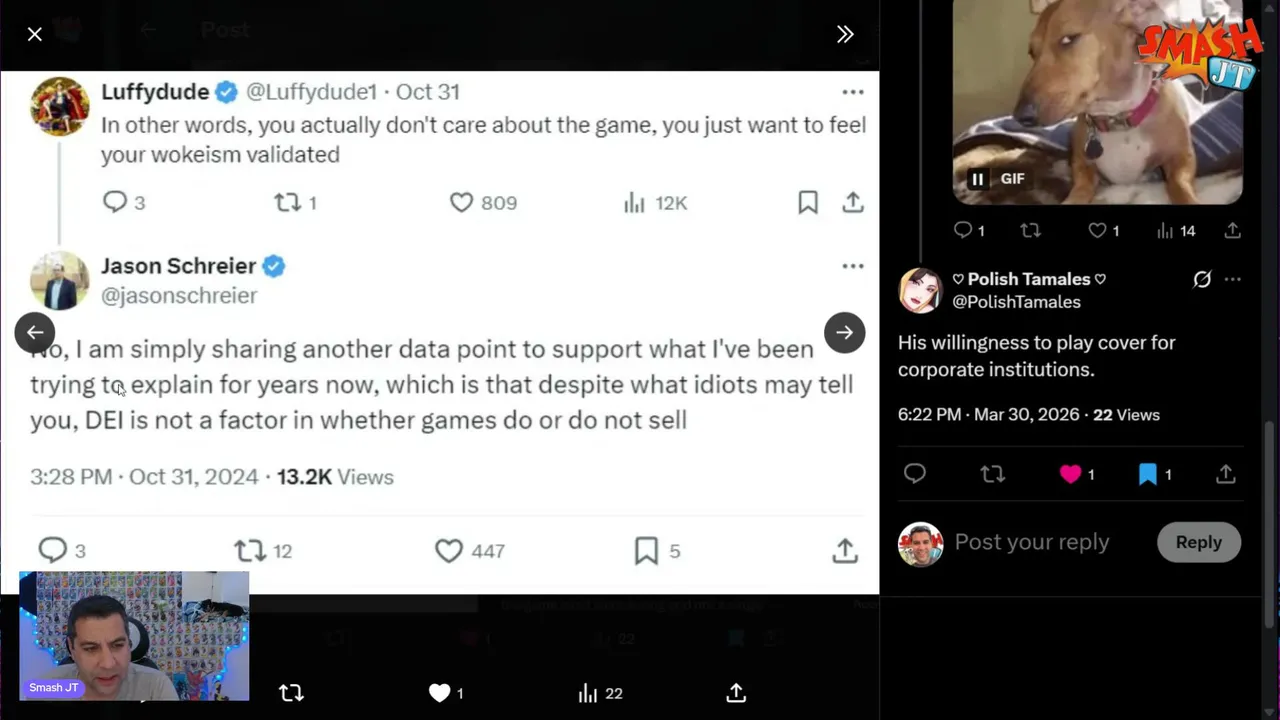Close the image viewer with X
Image resolution: width=1280 pixels, height=720 pixels.
click(35, 34)
